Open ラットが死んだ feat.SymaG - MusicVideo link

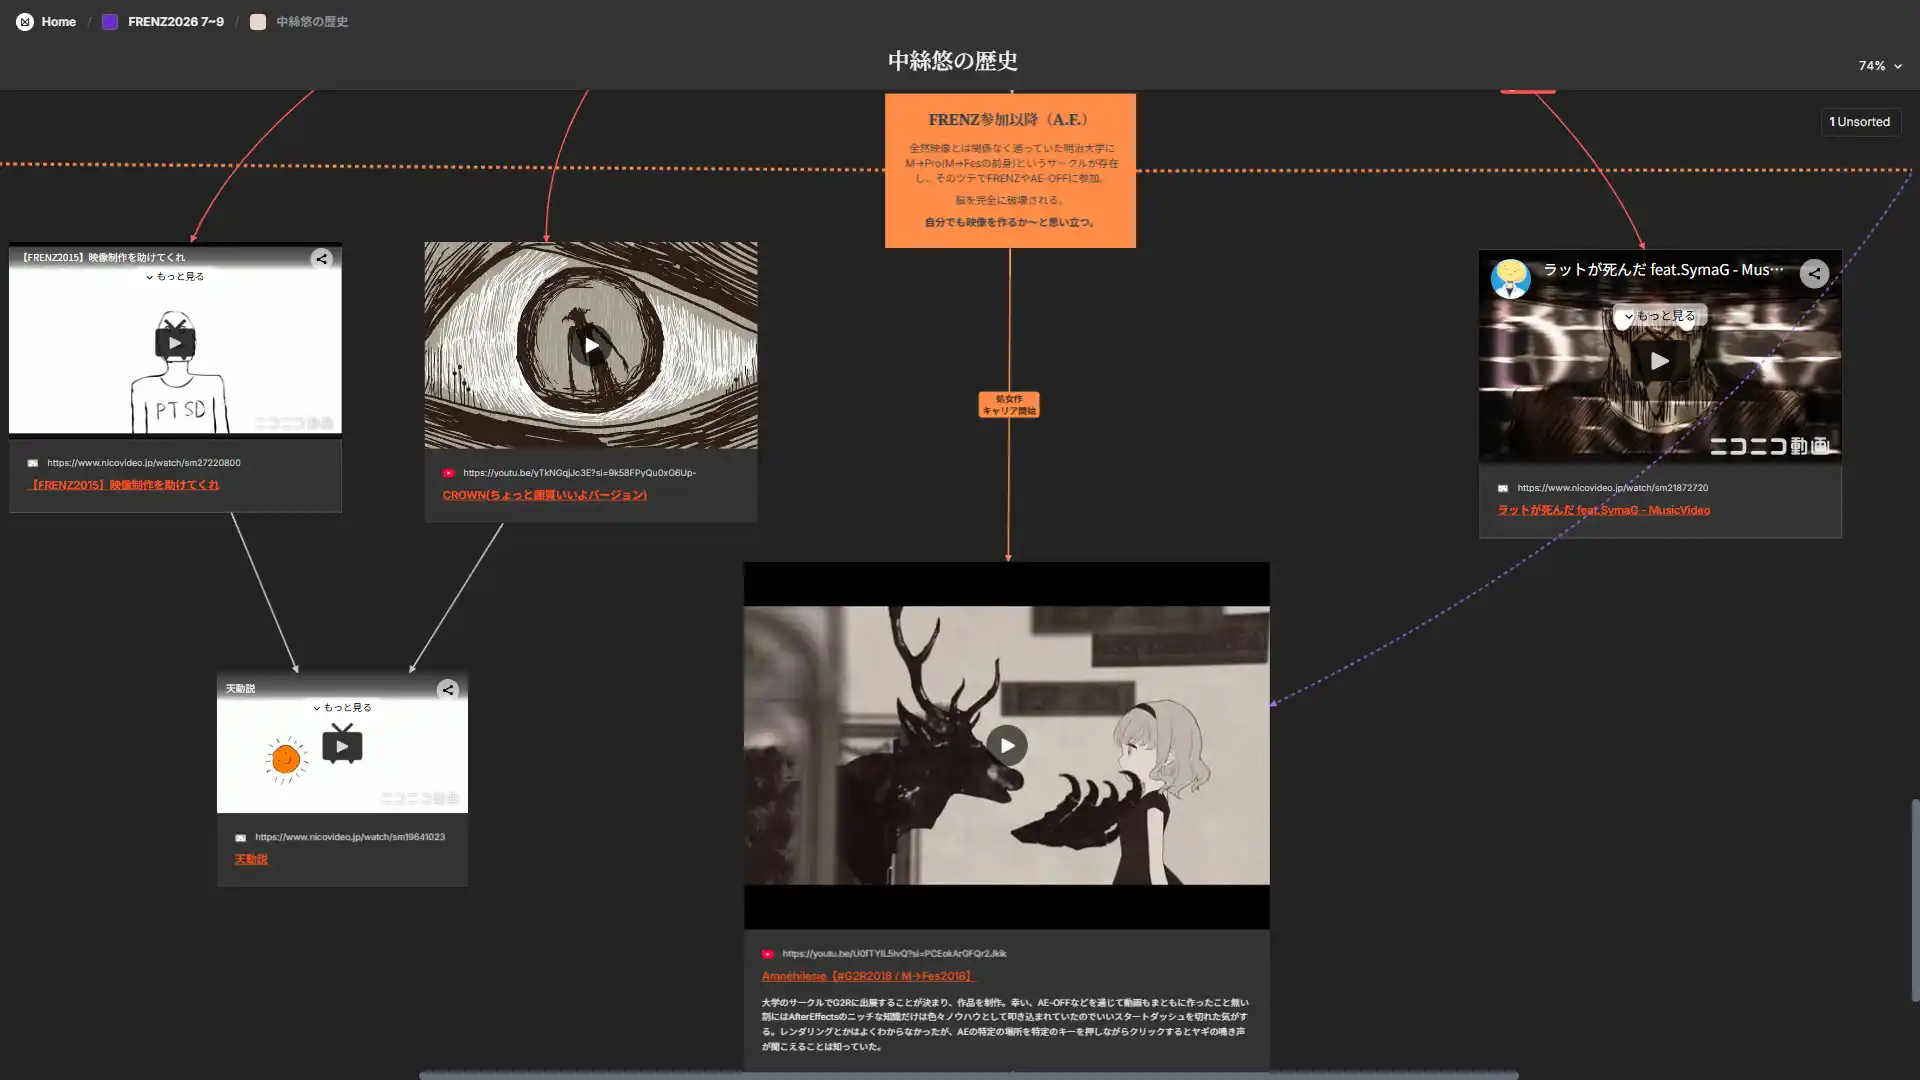click(x=1604, y=510)
